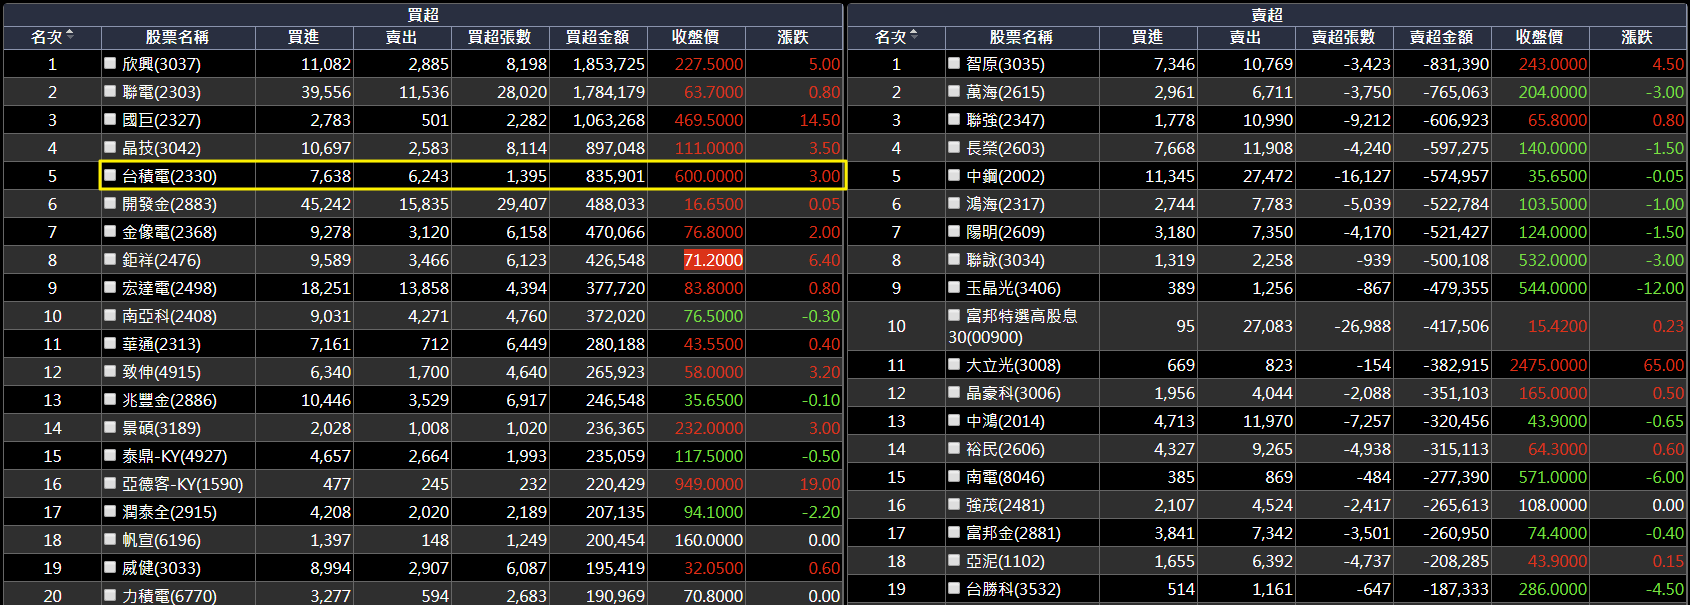Open stock 宏達電(2498)
The width and height of the screenshot is (1690, 605).
tap(169, 288)
